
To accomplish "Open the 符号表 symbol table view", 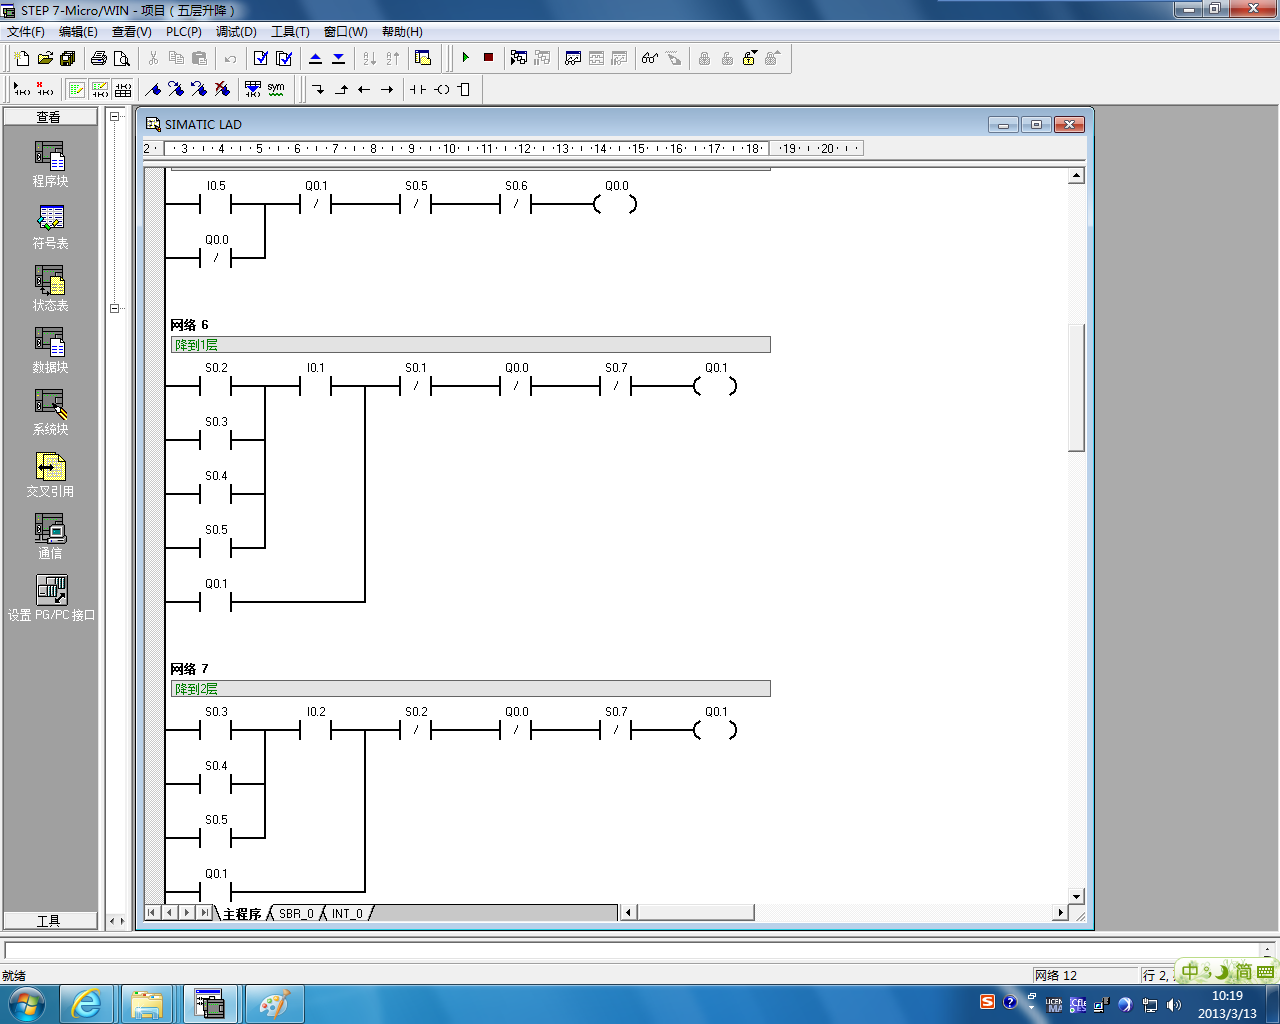I will pyautogui.click(x=50, y=227).
